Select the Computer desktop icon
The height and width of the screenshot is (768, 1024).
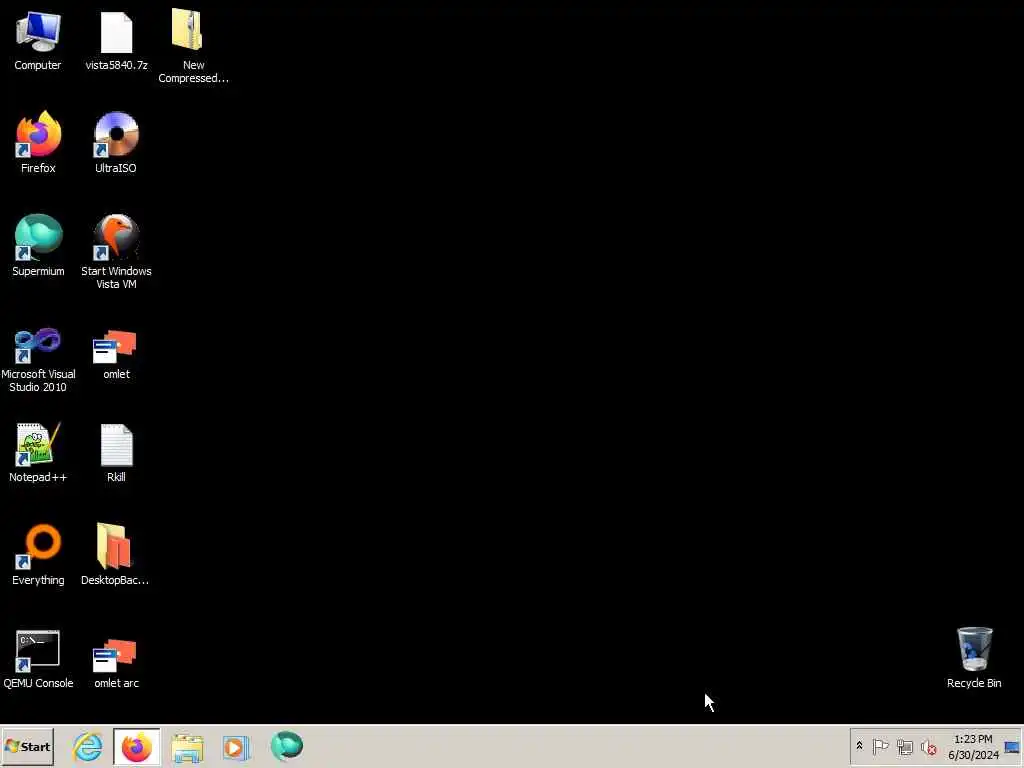[38, 40]
